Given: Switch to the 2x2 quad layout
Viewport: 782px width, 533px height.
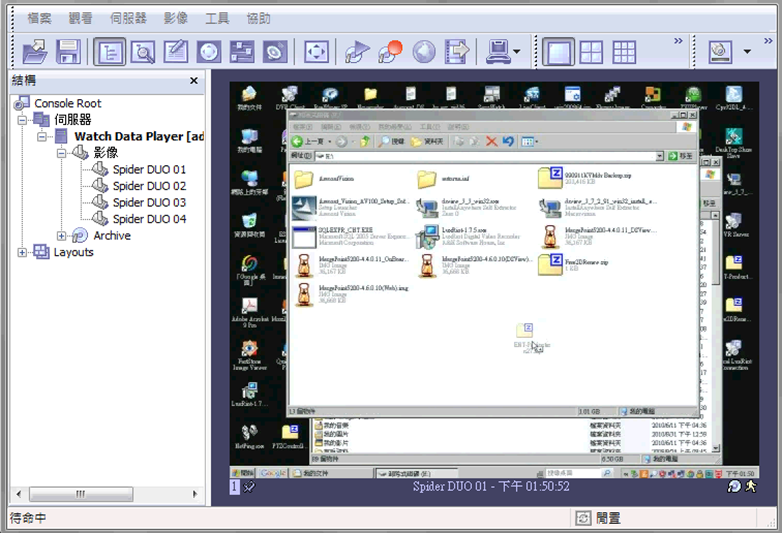Looking at the screenshot, I should tap(591, 51).
